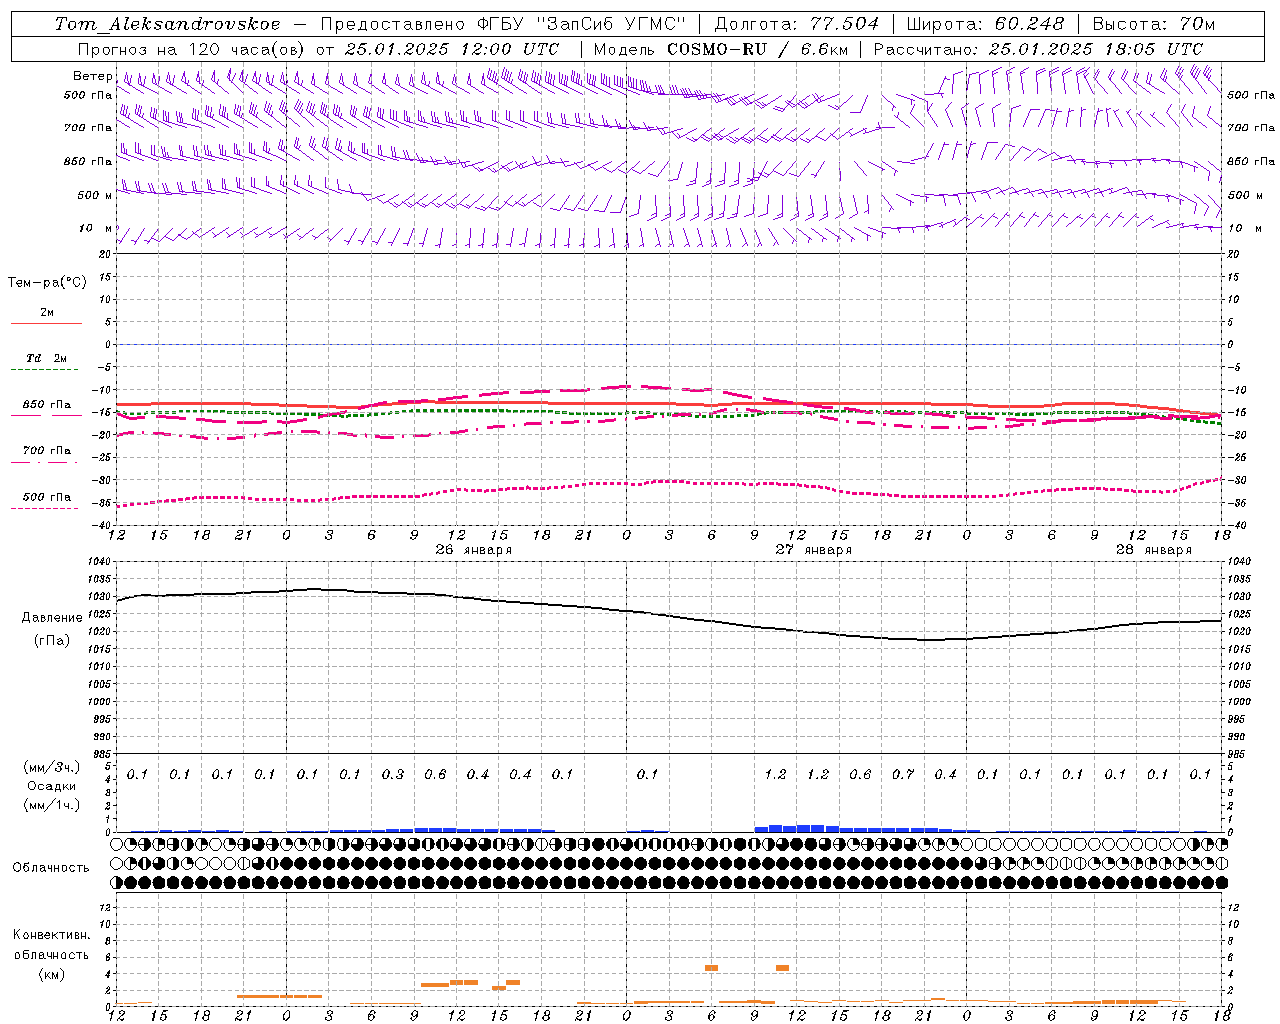Image resolution: width=1280 pixels, height=1024 pixels.
Task: Click the (км) unit label
Action: [x=51, y=974]
